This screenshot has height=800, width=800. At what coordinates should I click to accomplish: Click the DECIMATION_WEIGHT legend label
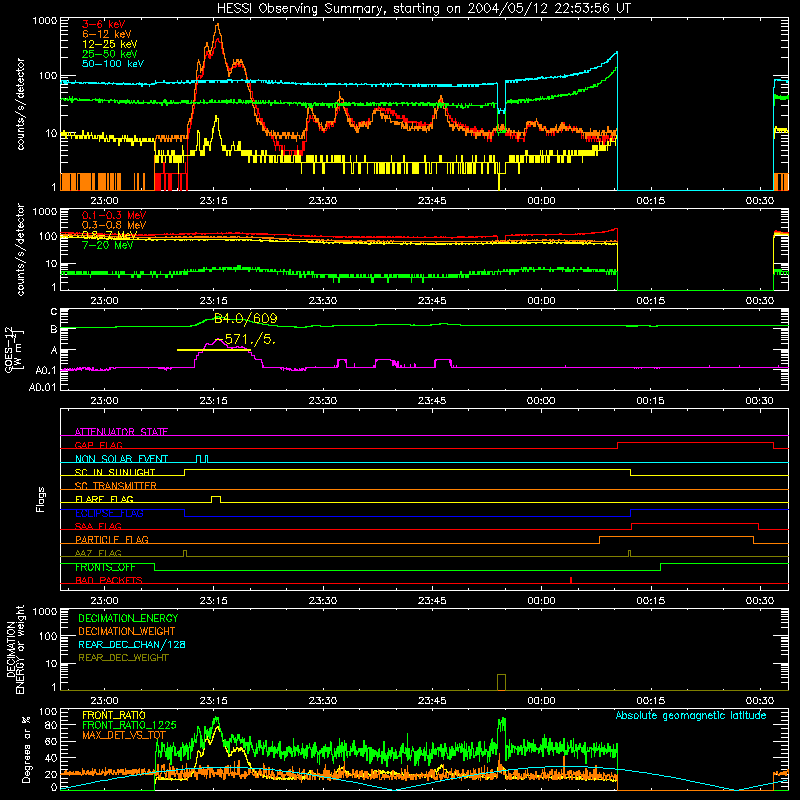click(x=127, y=631)
